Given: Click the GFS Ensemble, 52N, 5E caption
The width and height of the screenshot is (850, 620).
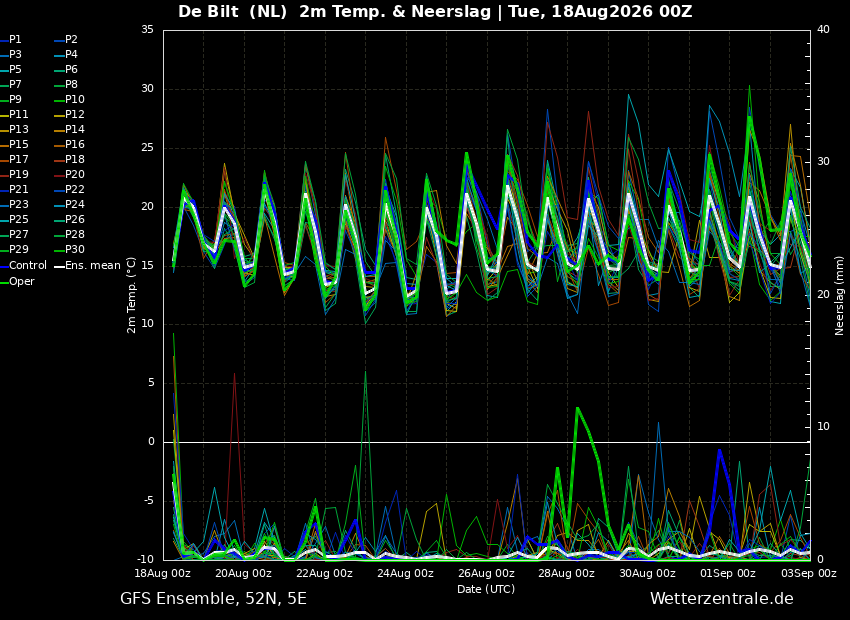Looking at the screenshot, I should click(x=213, y=599).
